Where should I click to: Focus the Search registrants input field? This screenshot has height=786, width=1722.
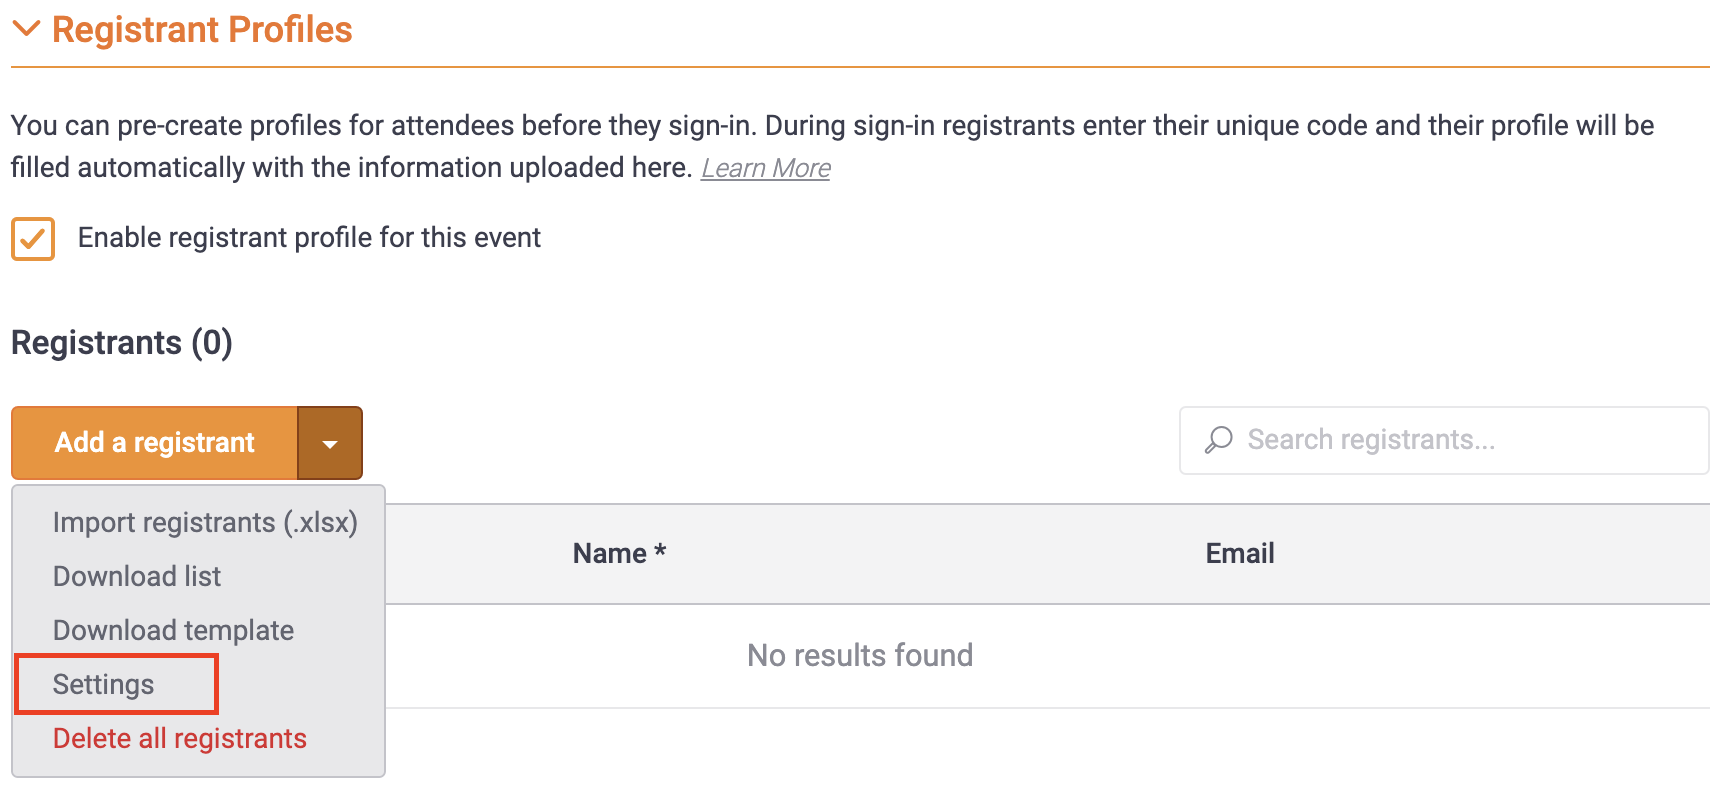pyautogui.click(x=1444, y=440)
